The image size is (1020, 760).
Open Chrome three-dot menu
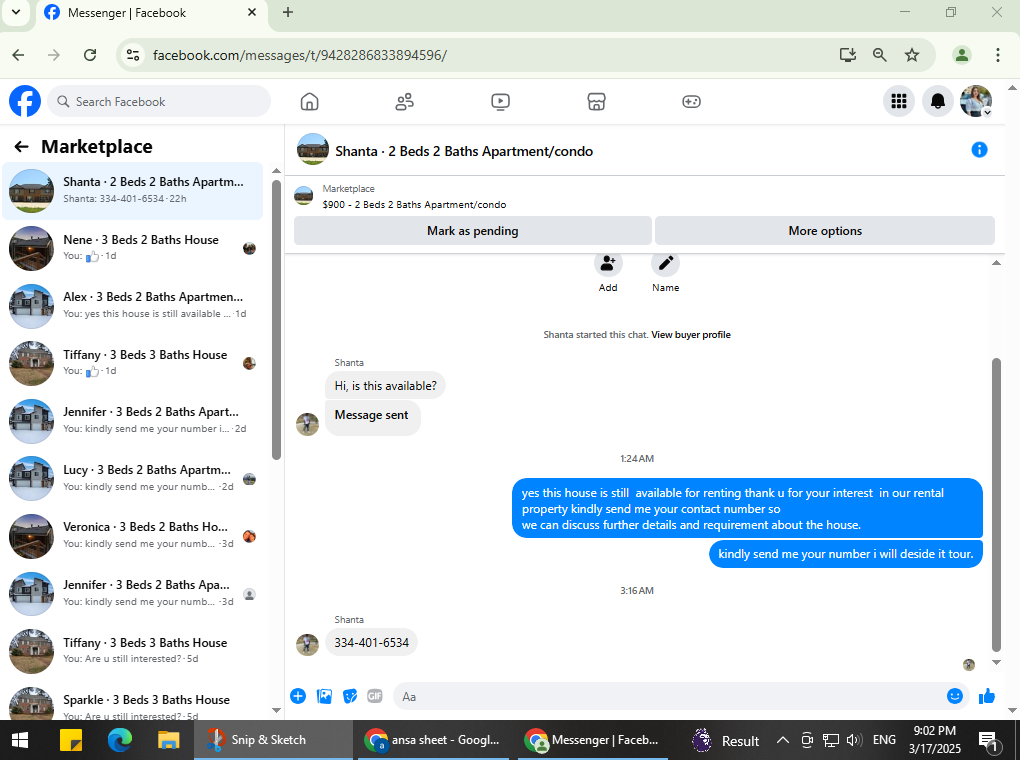pos(997,55)
